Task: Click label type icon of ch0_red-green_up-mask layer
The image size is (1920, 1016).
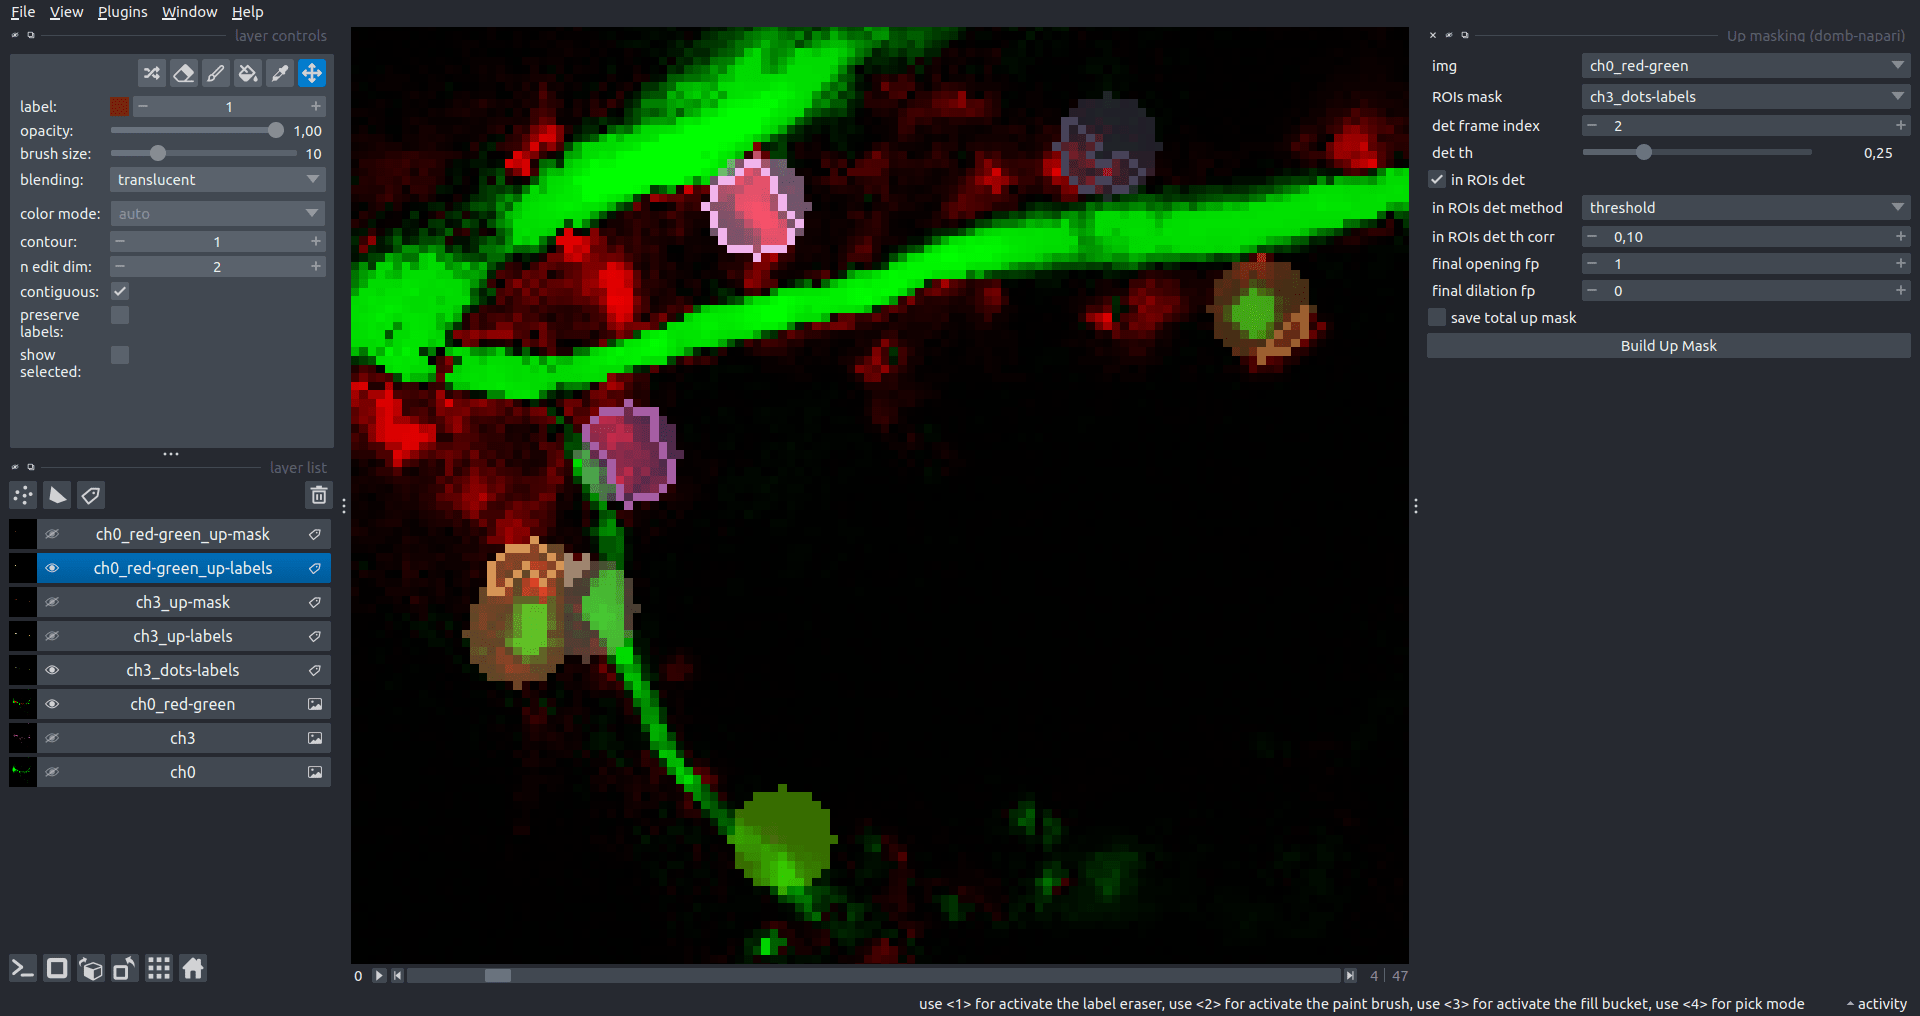Action: tap(315, 534)
